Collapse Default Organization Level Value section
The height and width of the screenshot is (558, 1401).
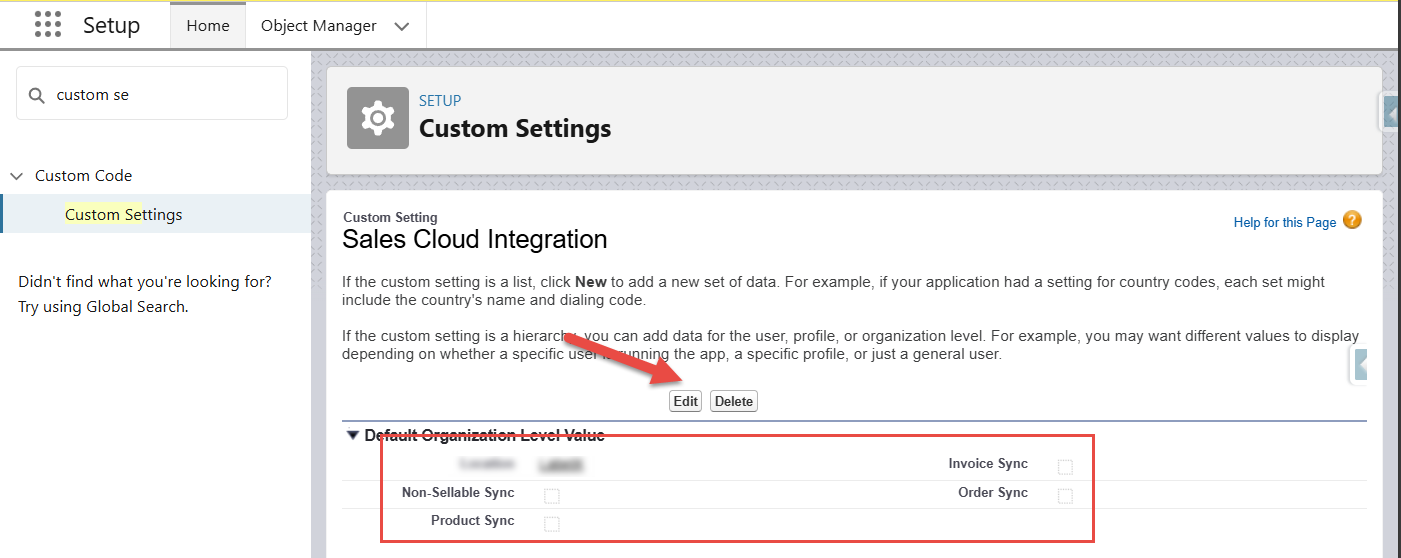click(x=352, y=436)
